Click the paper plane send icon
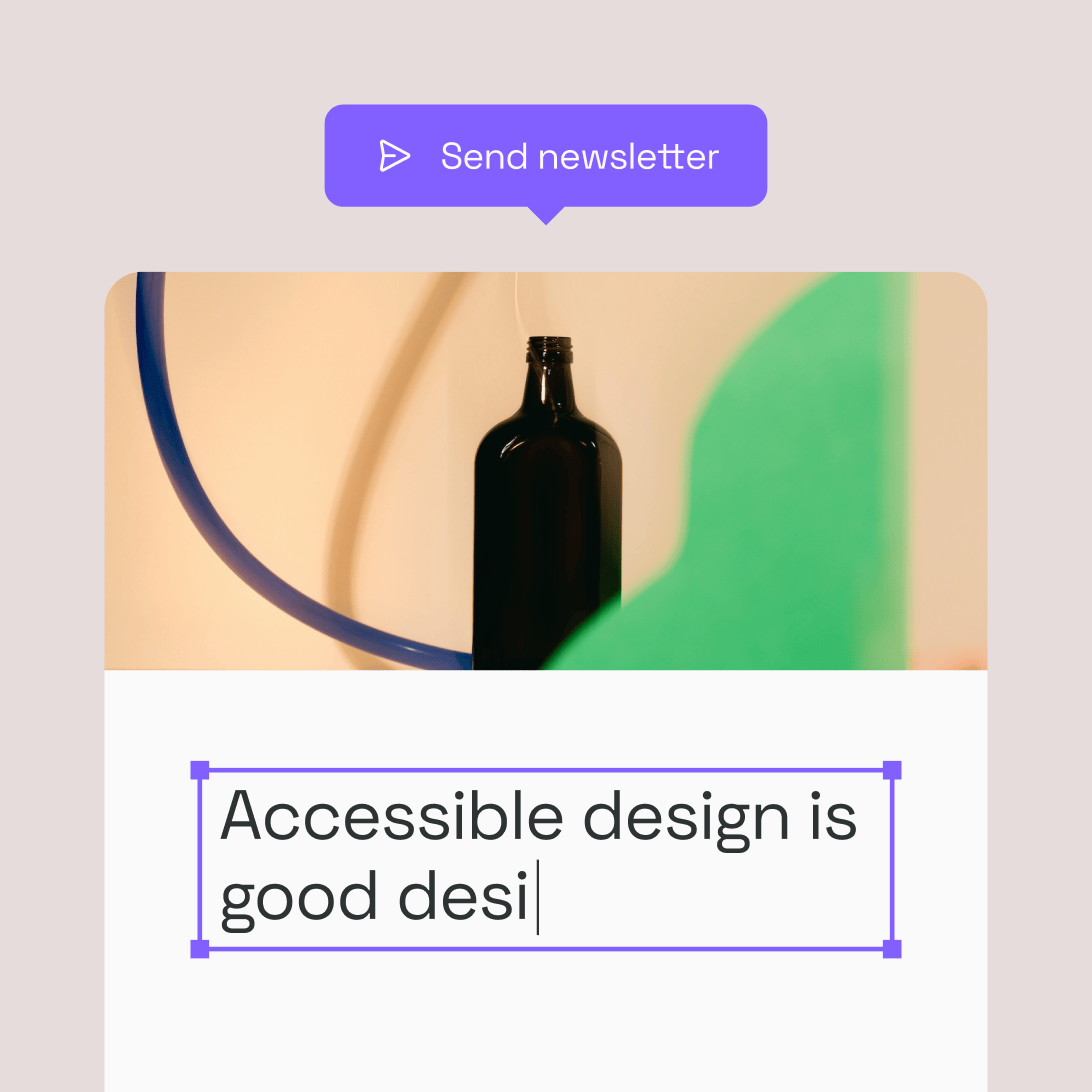Viewport: 1092px width, 1092px height. (394, 155)
